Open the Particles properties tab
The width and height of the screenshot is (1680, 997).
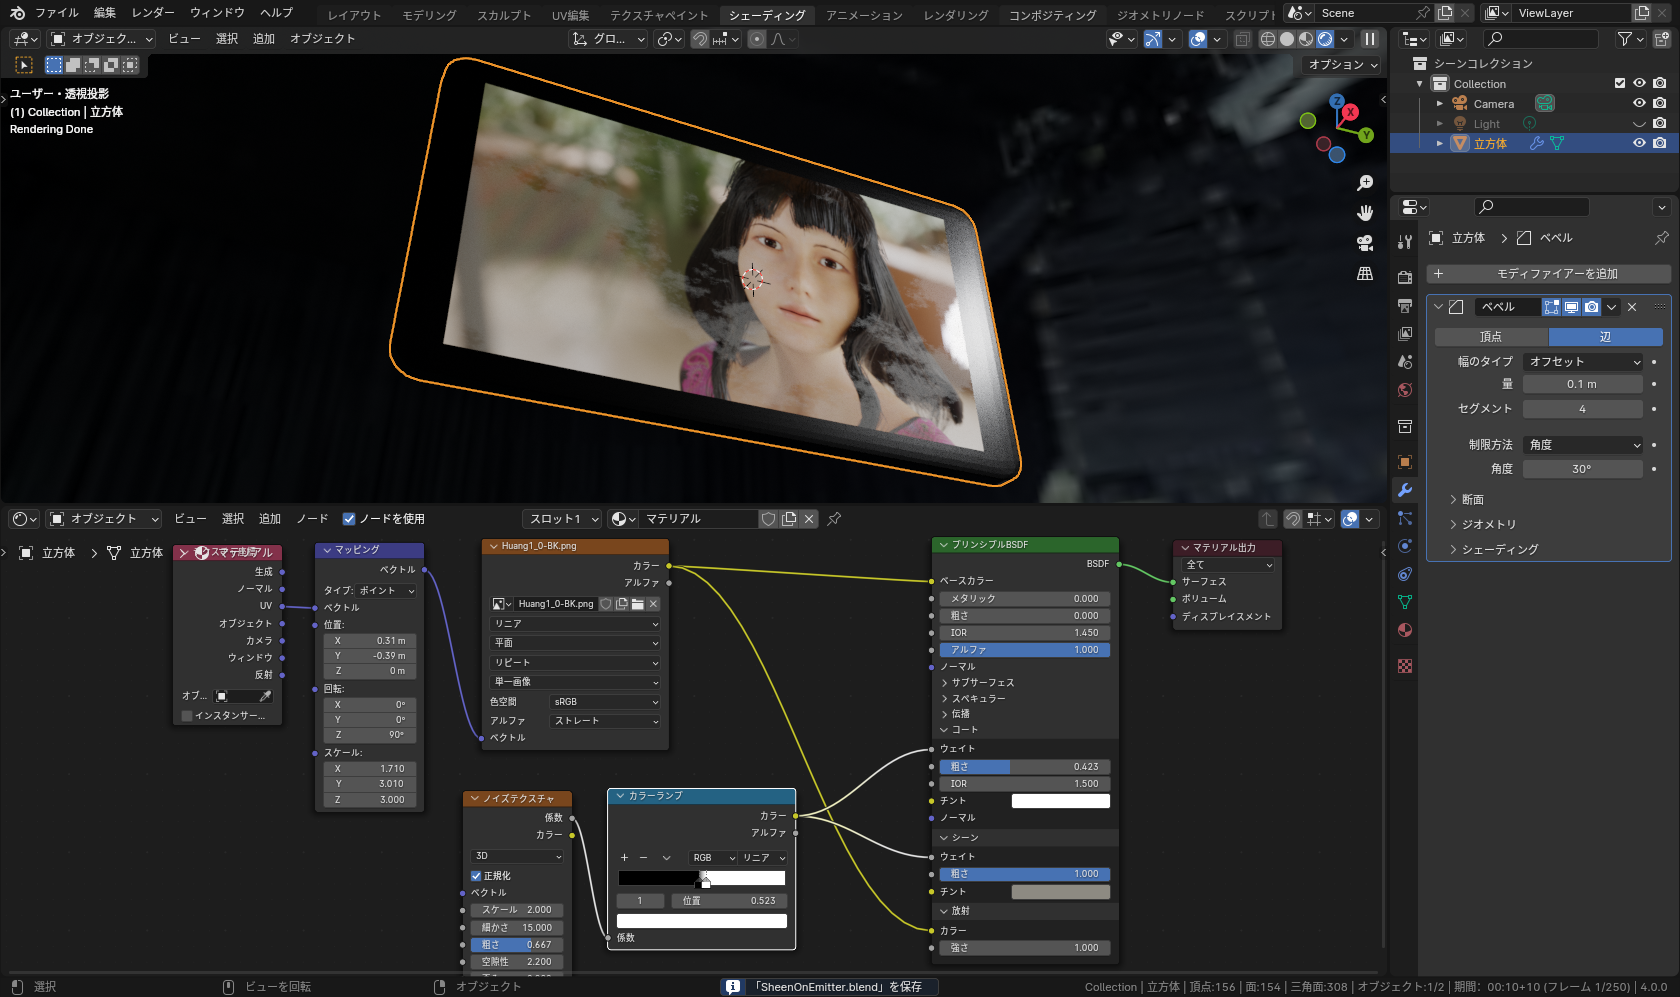point(1405,518)
